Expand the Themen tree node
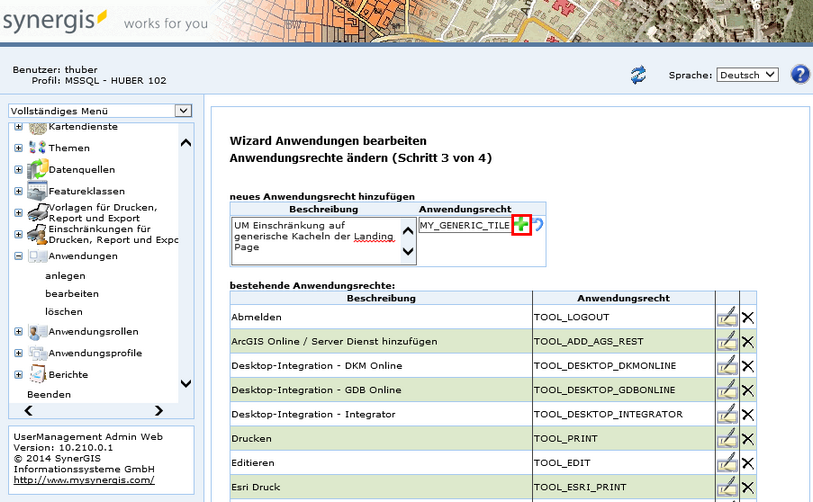813x502 pixels. (18, 148)
